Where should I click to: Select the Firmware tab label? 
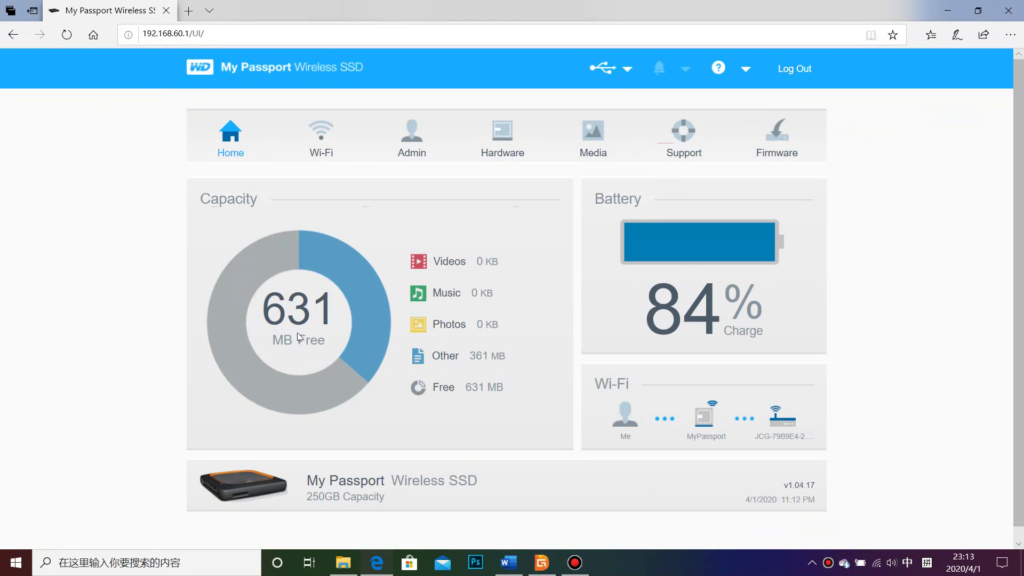[x=776, y=153]
